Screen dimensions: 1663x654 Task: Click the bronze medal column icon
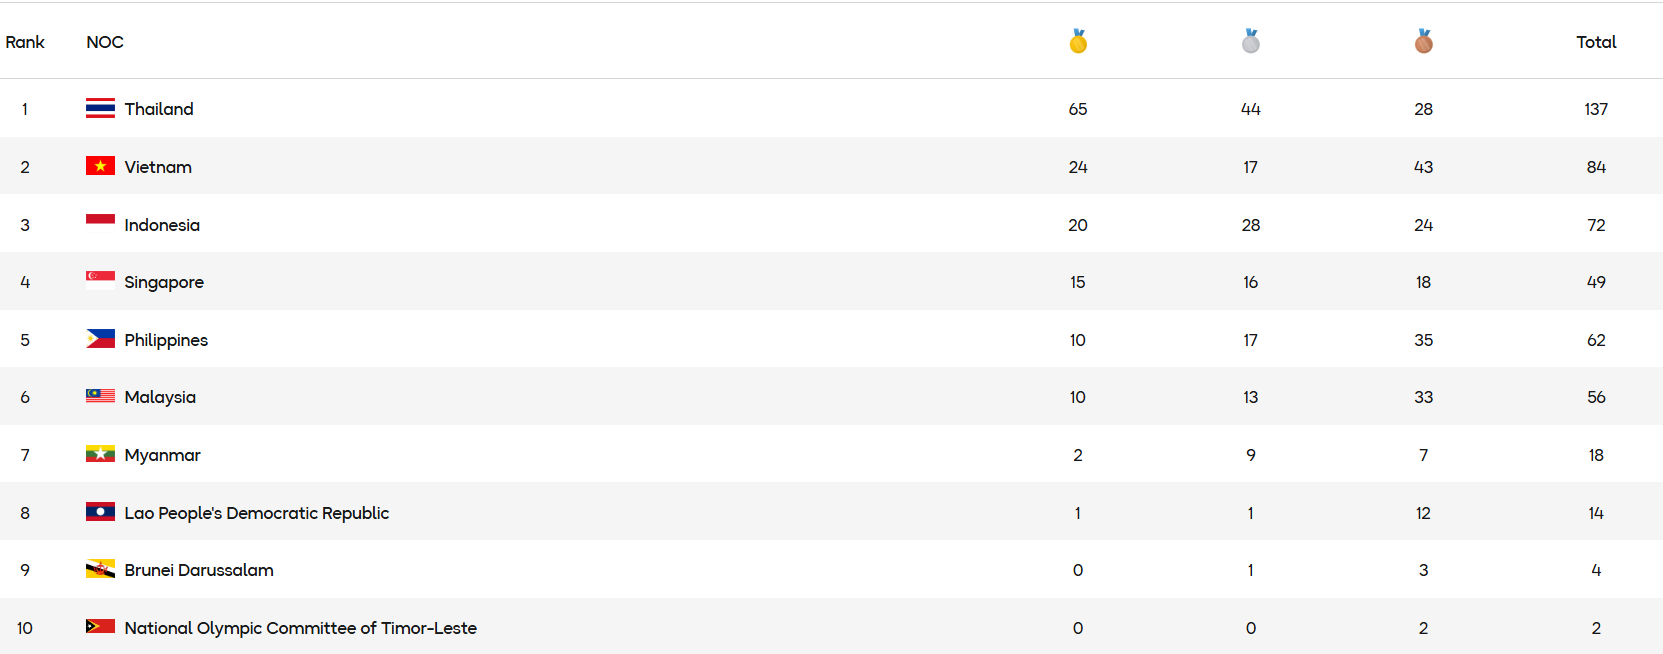pos(1424,41)
